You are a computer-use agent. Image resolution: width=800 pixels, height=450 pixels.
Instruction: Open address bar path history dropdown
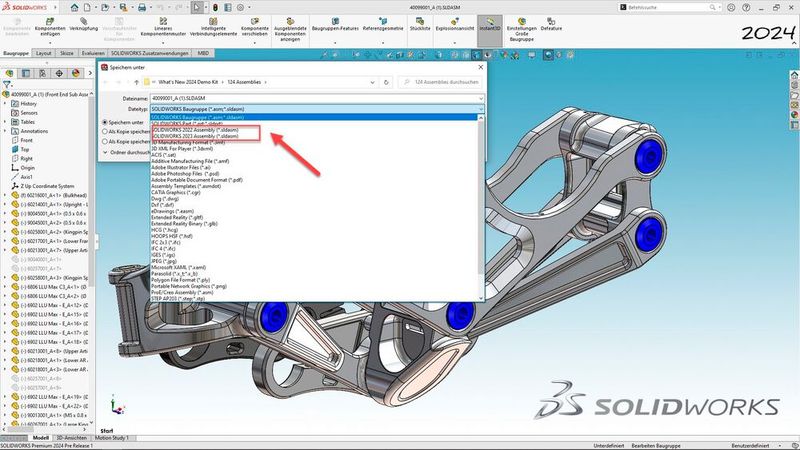coord(372,82)
